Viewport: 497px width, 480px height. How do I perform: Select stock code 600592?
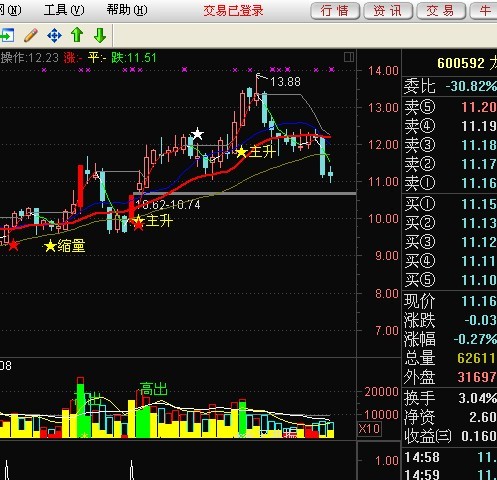coord(461,63)
